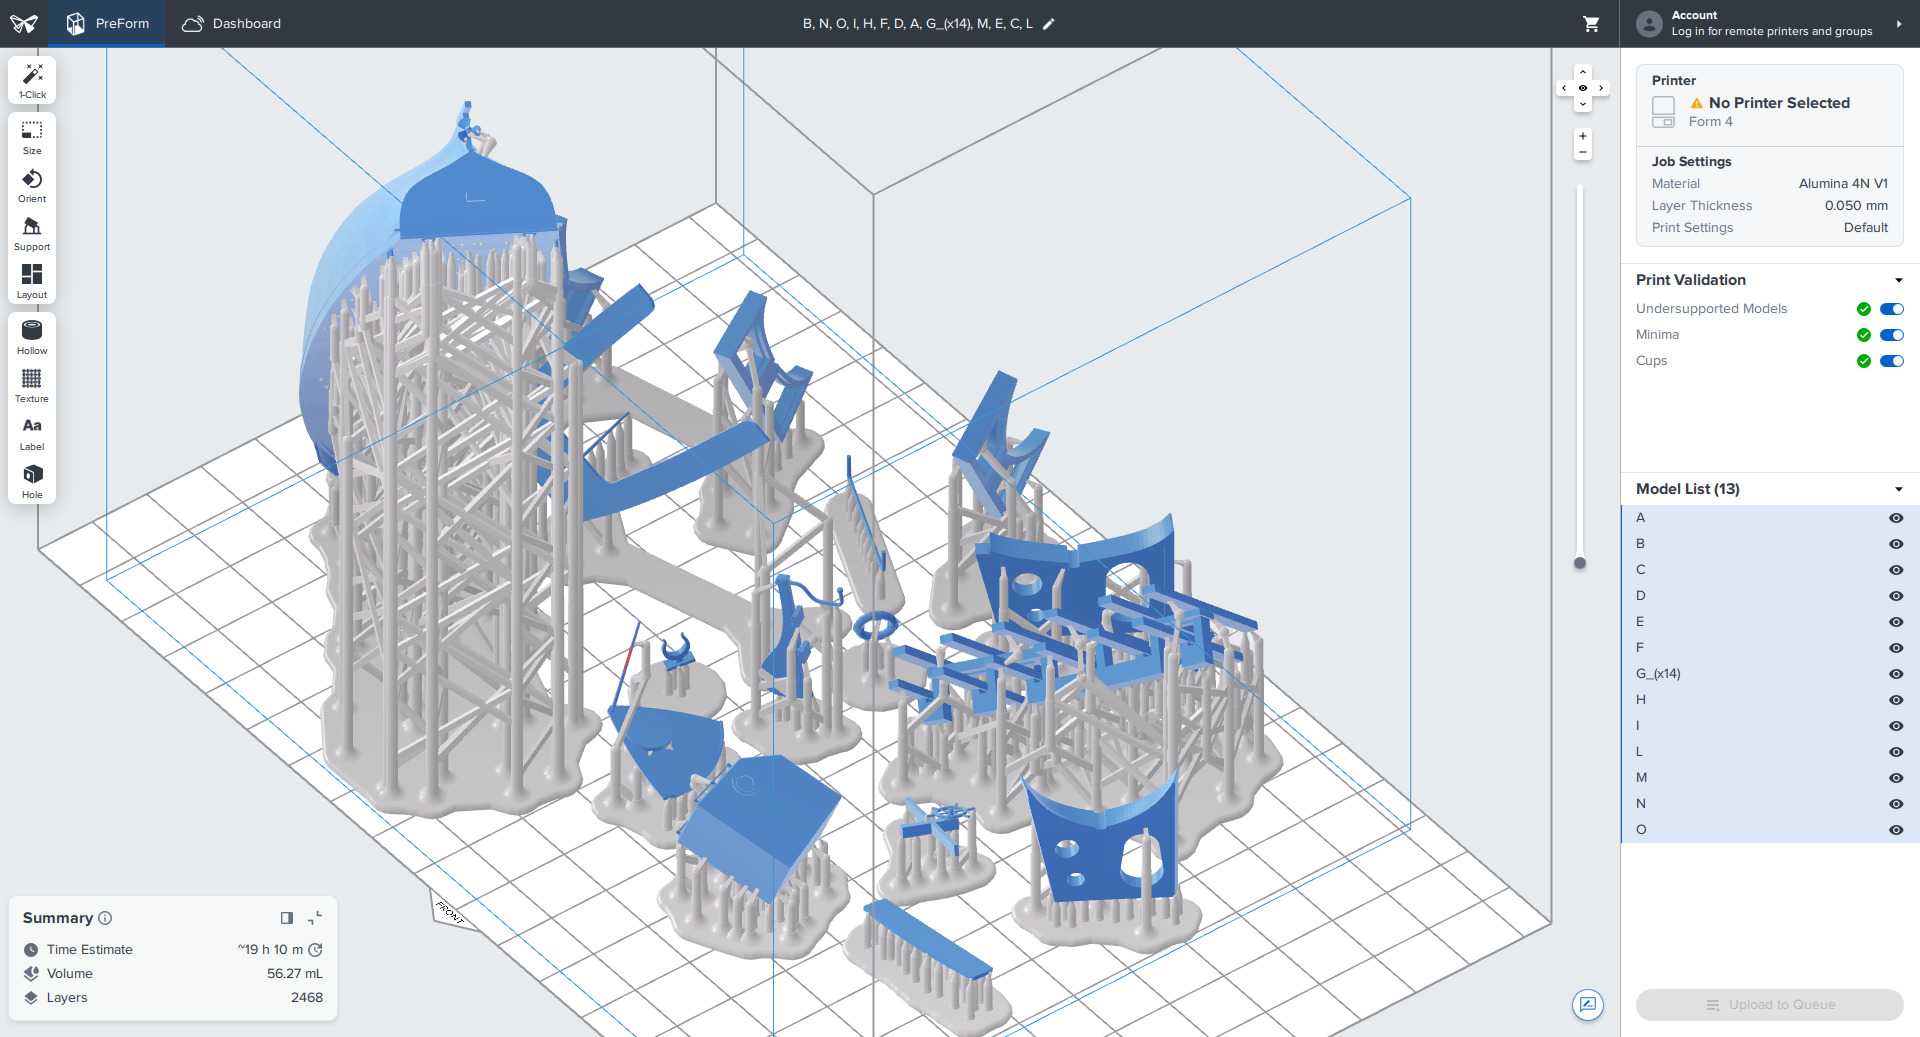
Task: Open the Texture tool
Action: [x=32, y=385]
